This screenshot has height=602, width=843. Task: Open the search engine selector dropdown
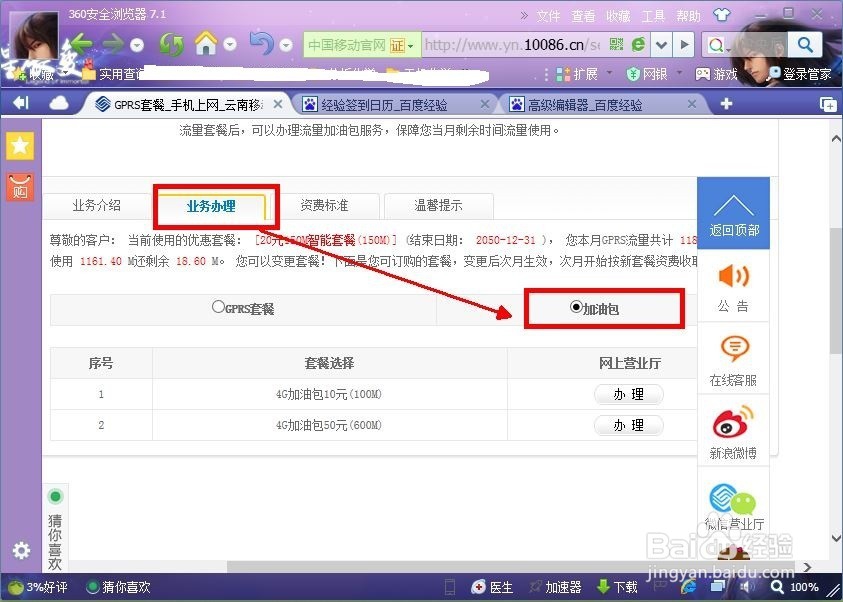(x=718, y=46)
